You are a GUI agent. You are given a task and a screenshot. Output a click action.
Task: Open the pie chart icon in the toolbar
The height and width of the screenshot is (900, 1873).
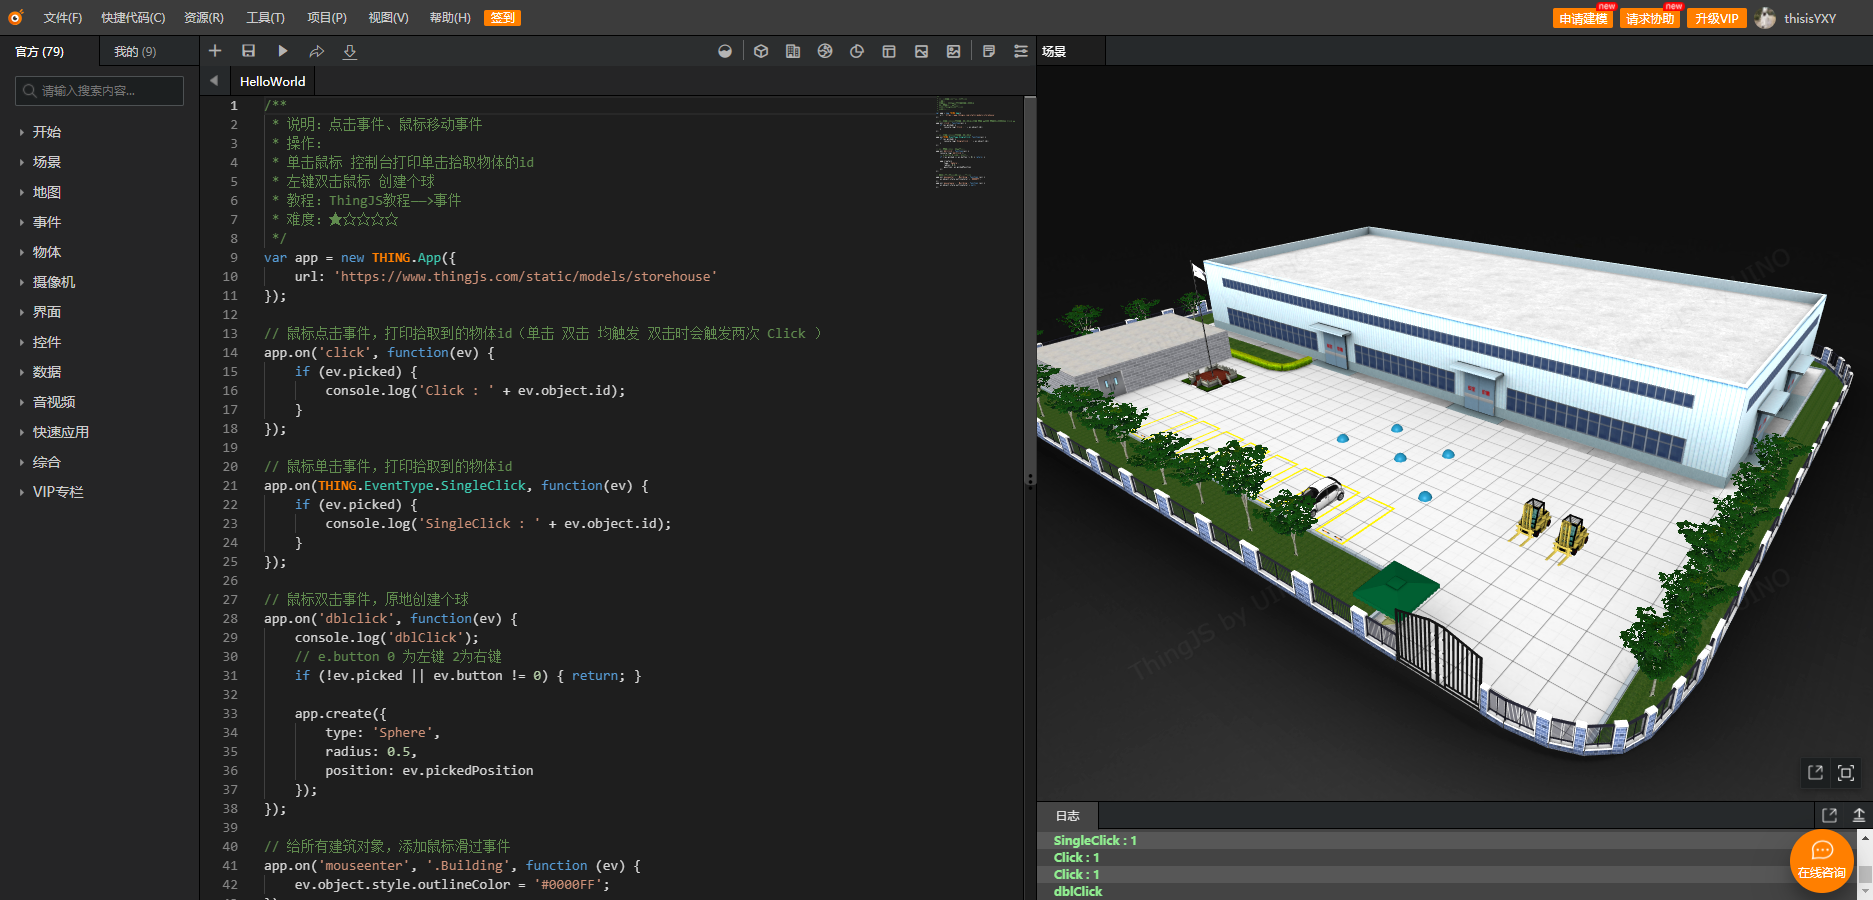pos(857,51)
